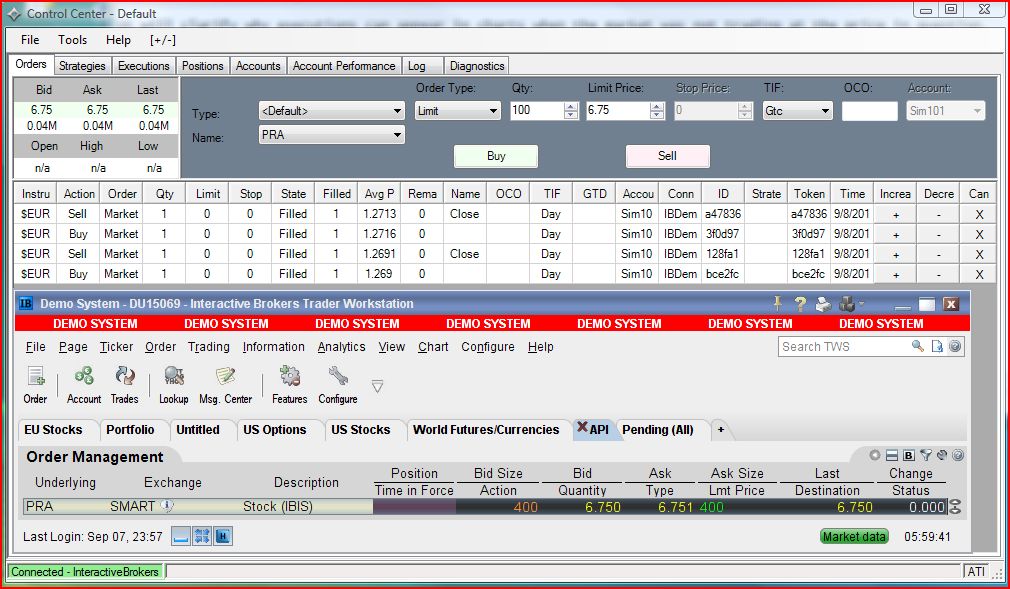Viewport: 1010px width, 589px height.
Task: Expand the TWS toolbar overflow triangle
Action: pos(377,386)
